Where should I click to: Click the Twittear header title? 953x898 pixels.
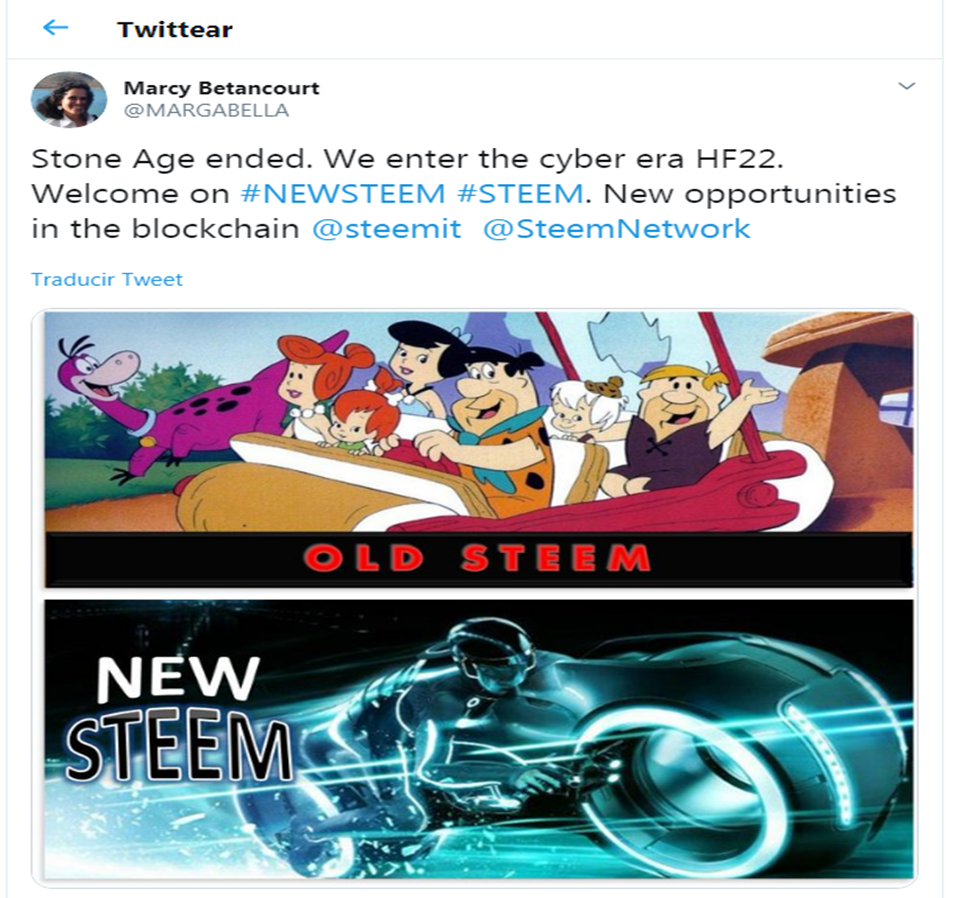point(175,29)
